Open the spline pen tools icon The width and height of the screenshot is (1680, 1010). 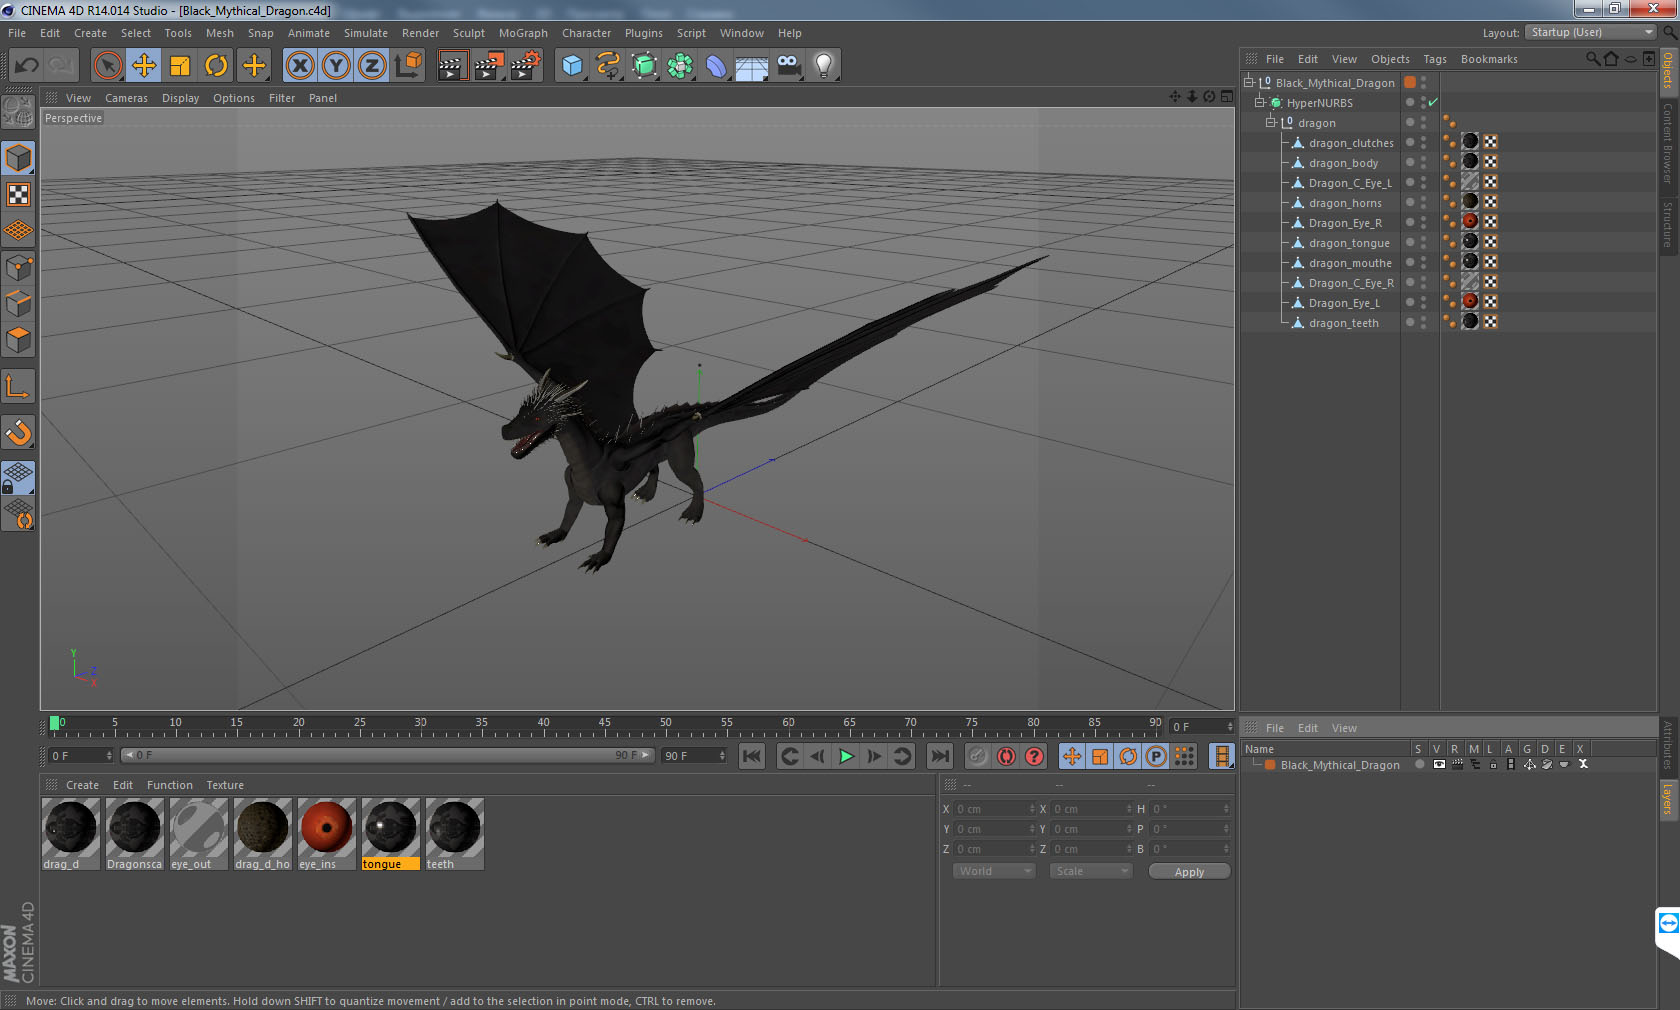pos(608,66)
